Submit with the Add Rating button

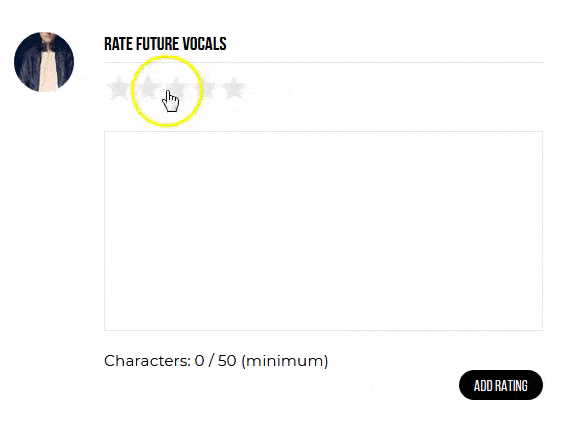tap(501, 385)
